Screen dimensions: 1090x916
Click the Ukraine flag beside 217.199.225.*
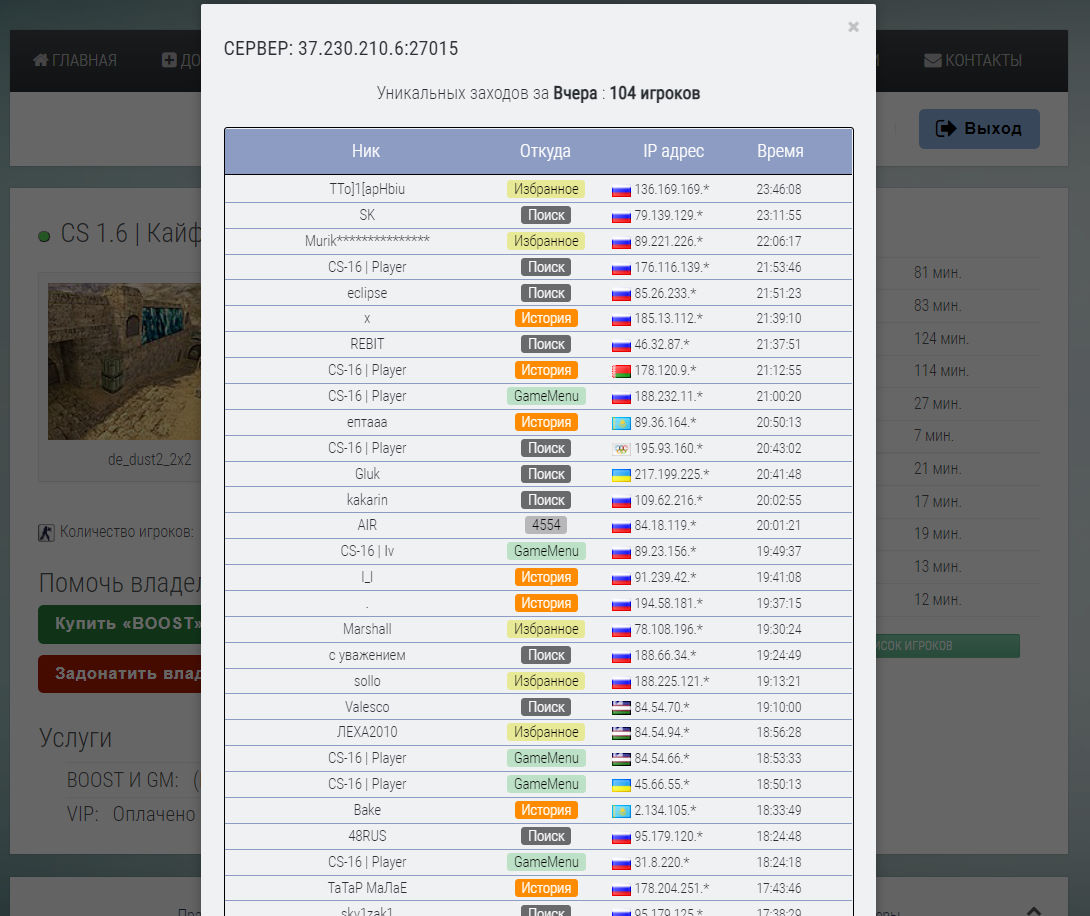tap(621, 475)
